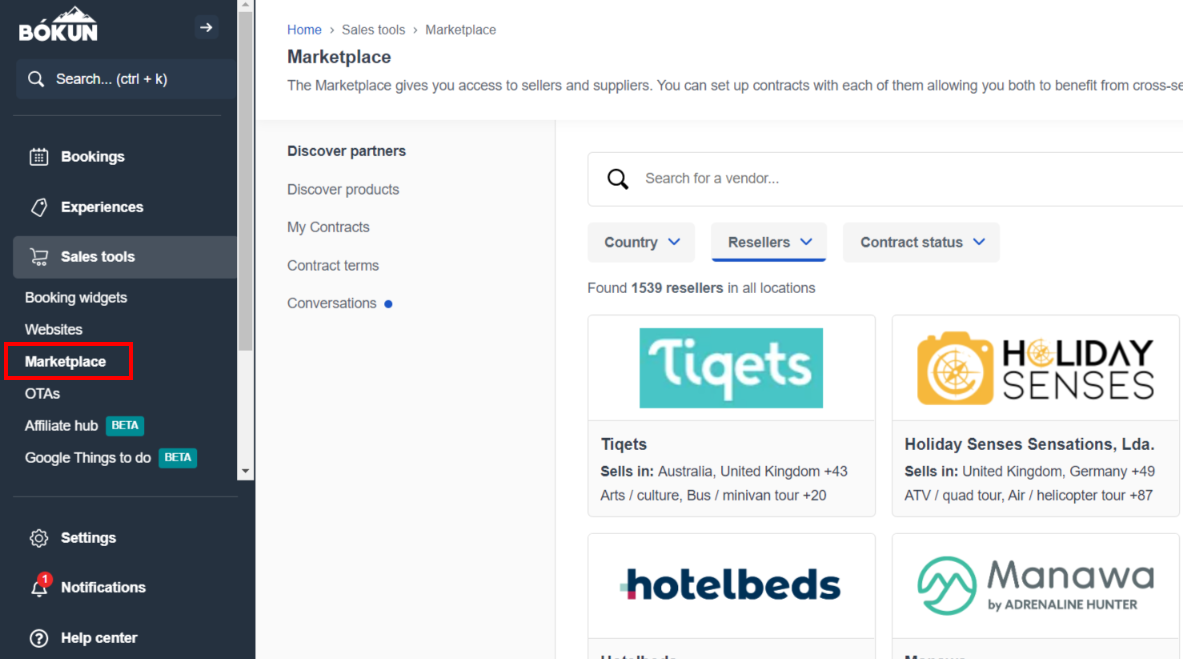Screen dimensions: 1183x659
Task: Expand the Contract status dropdown
Action: click(921, 242)
